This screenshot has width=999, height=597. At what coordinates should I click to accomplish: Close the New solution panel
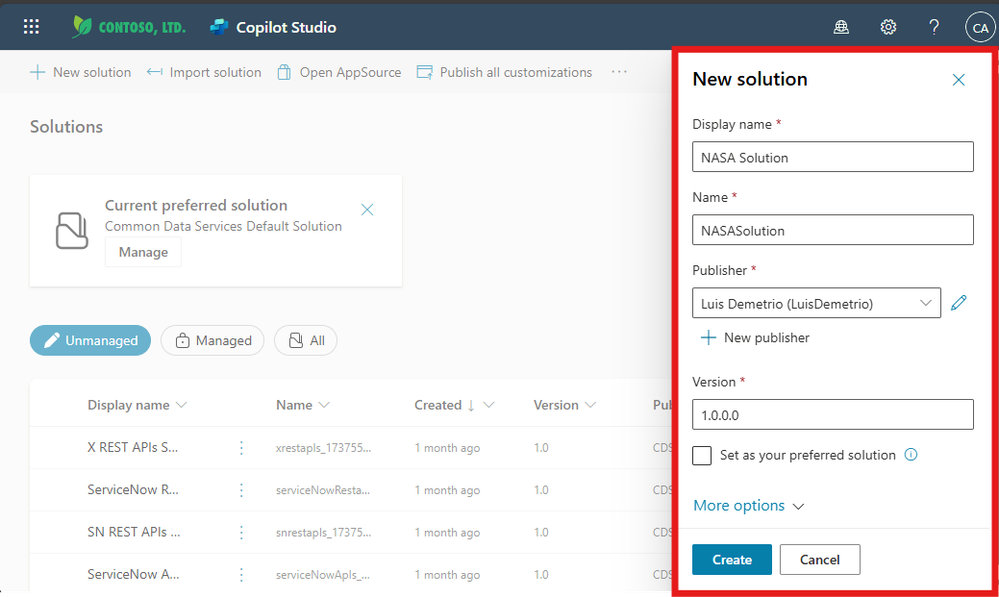(x=958, y=80)
